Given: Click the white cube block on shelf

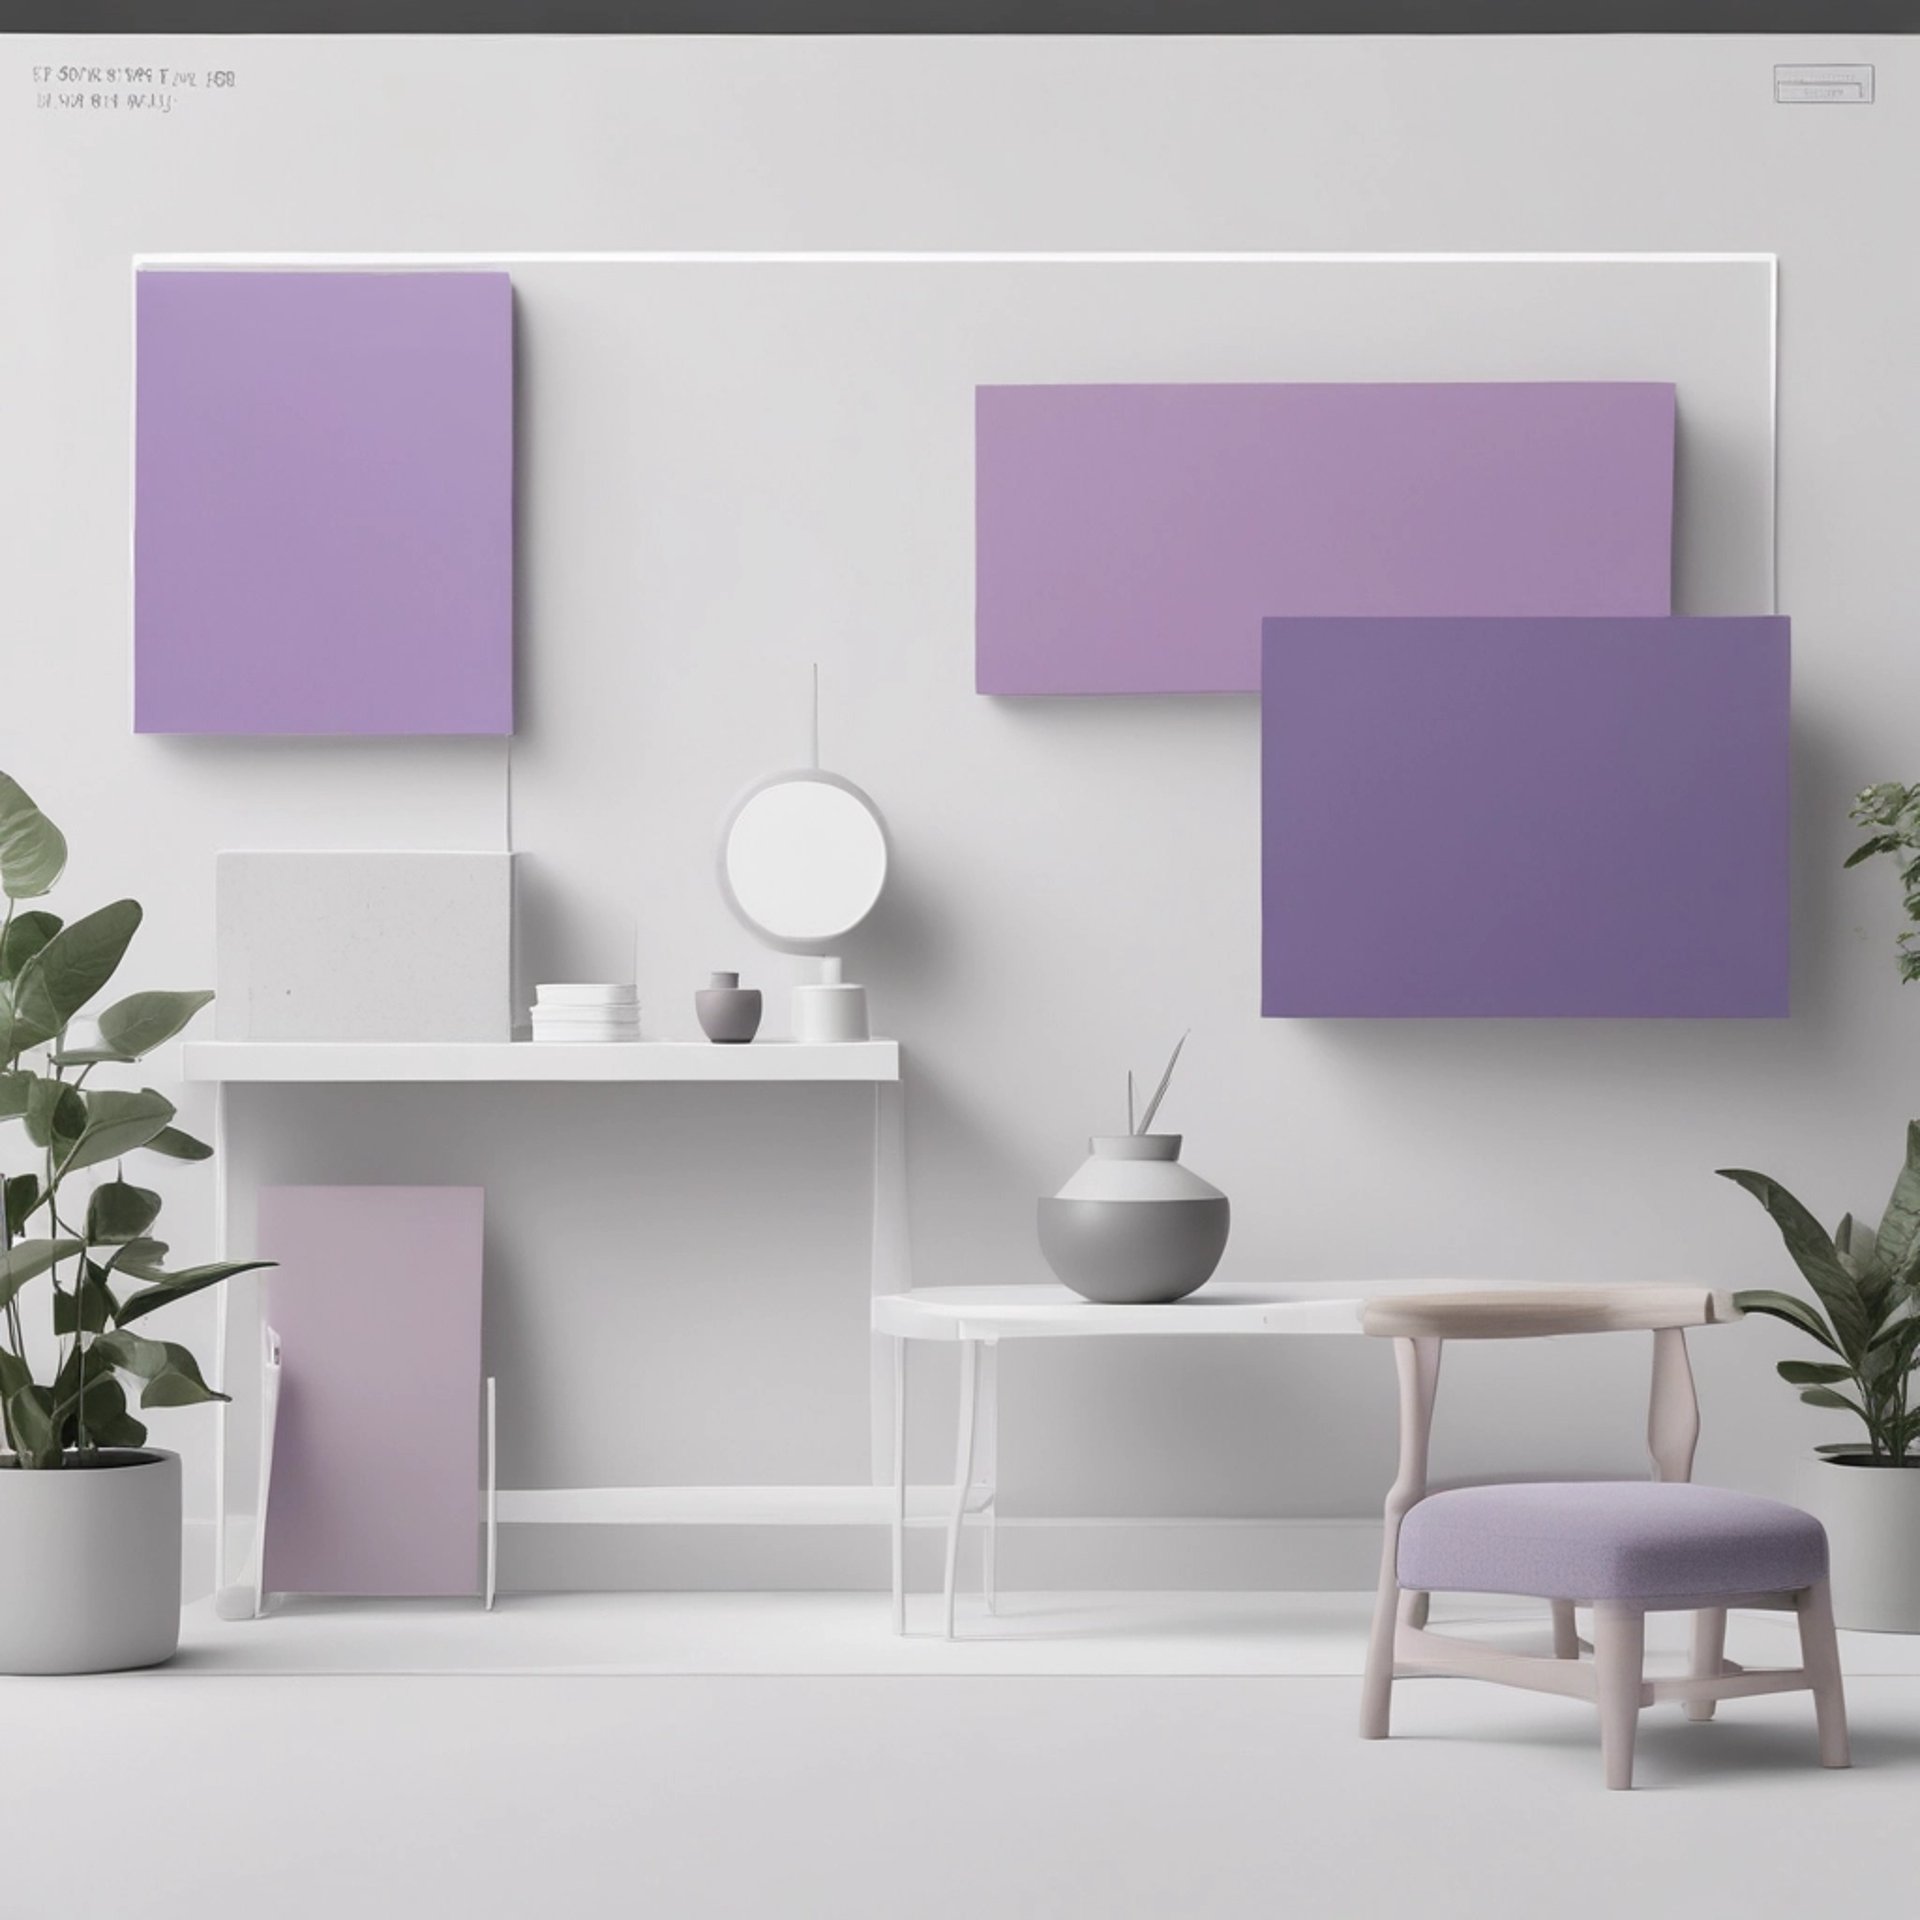Looking at the screenshot, I should tap(364, 944).
